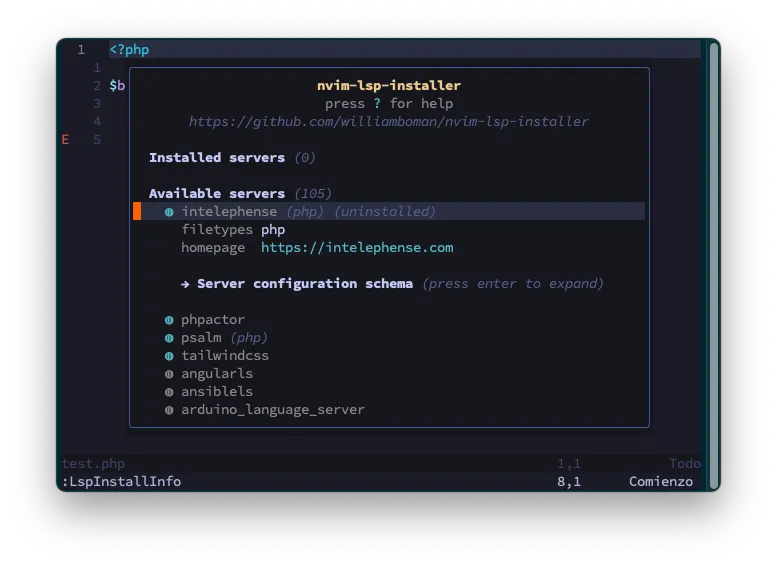777x566 pixels.
Task: Click the (php) tag next to psalm
Action: point(249,338)
